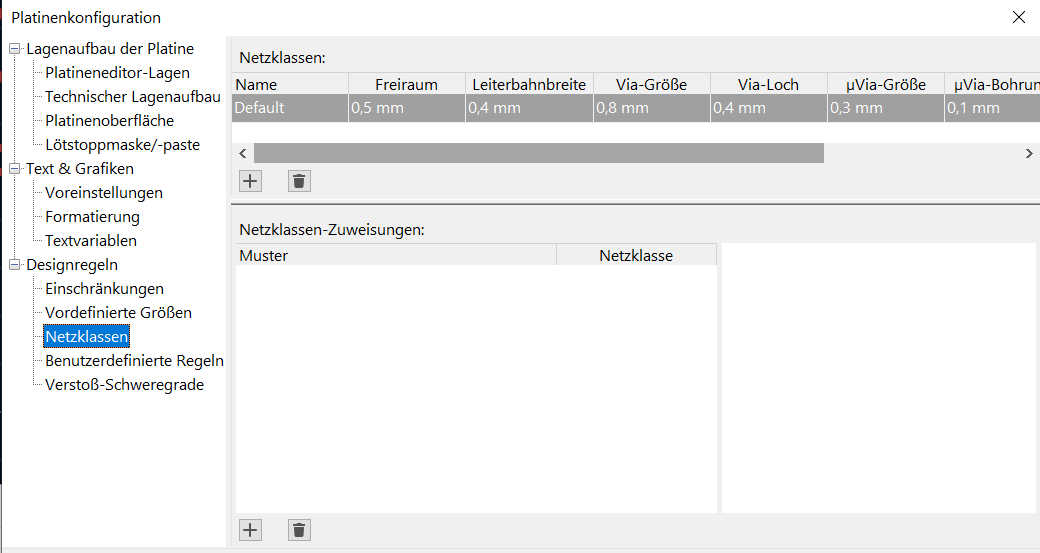Image resolution: width=1040 pixels, height=553 pixels.
Task: Select Lötstoppmaske/-paste in the tree
Action: pos(122,145)
